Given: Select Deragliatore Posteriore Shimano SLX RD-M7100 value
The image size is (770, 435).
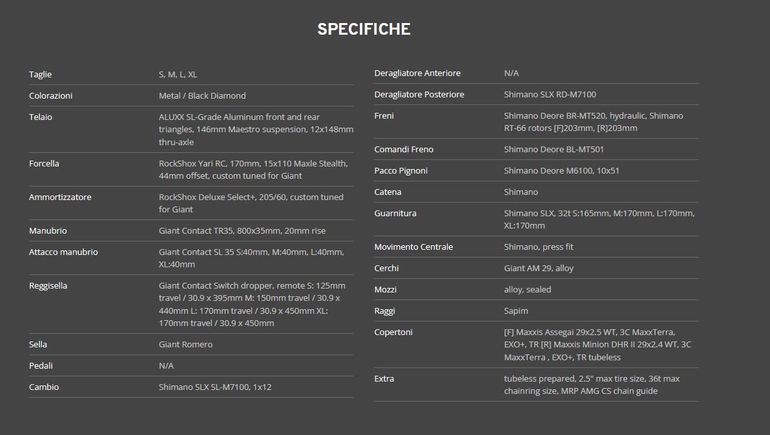Looking at the screenshot, I should point(550,94).
